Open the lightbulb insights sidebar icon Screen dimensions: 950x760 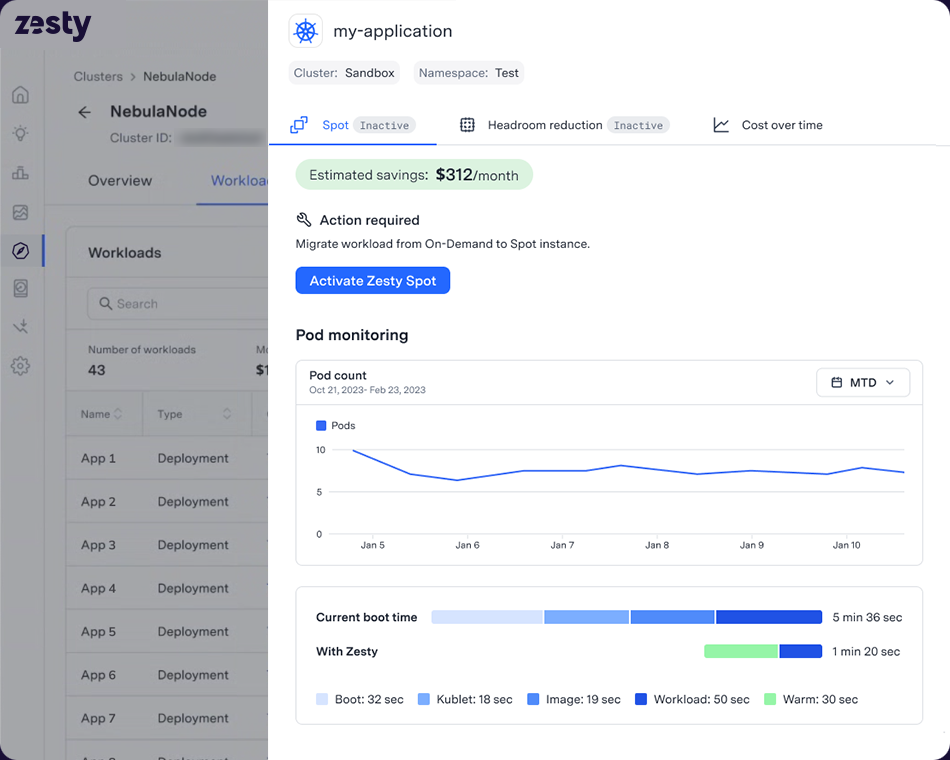(x=21, y=133)
